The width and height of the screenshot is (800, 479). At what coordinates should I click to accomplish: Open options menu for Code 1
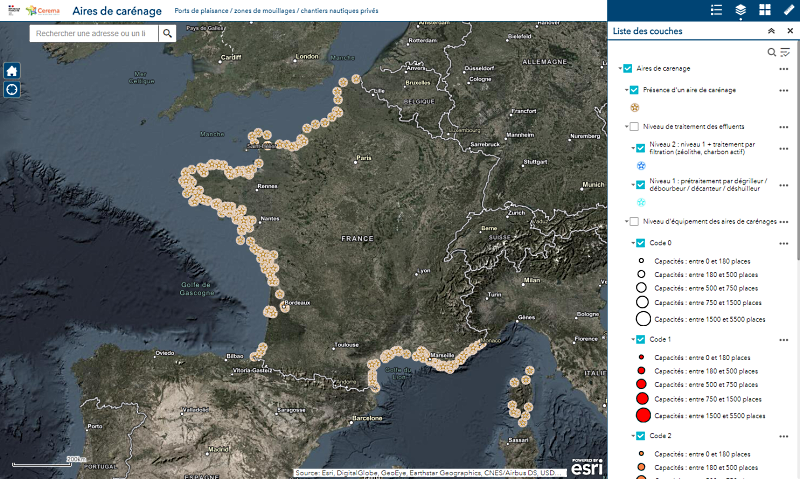pos(784,340)
